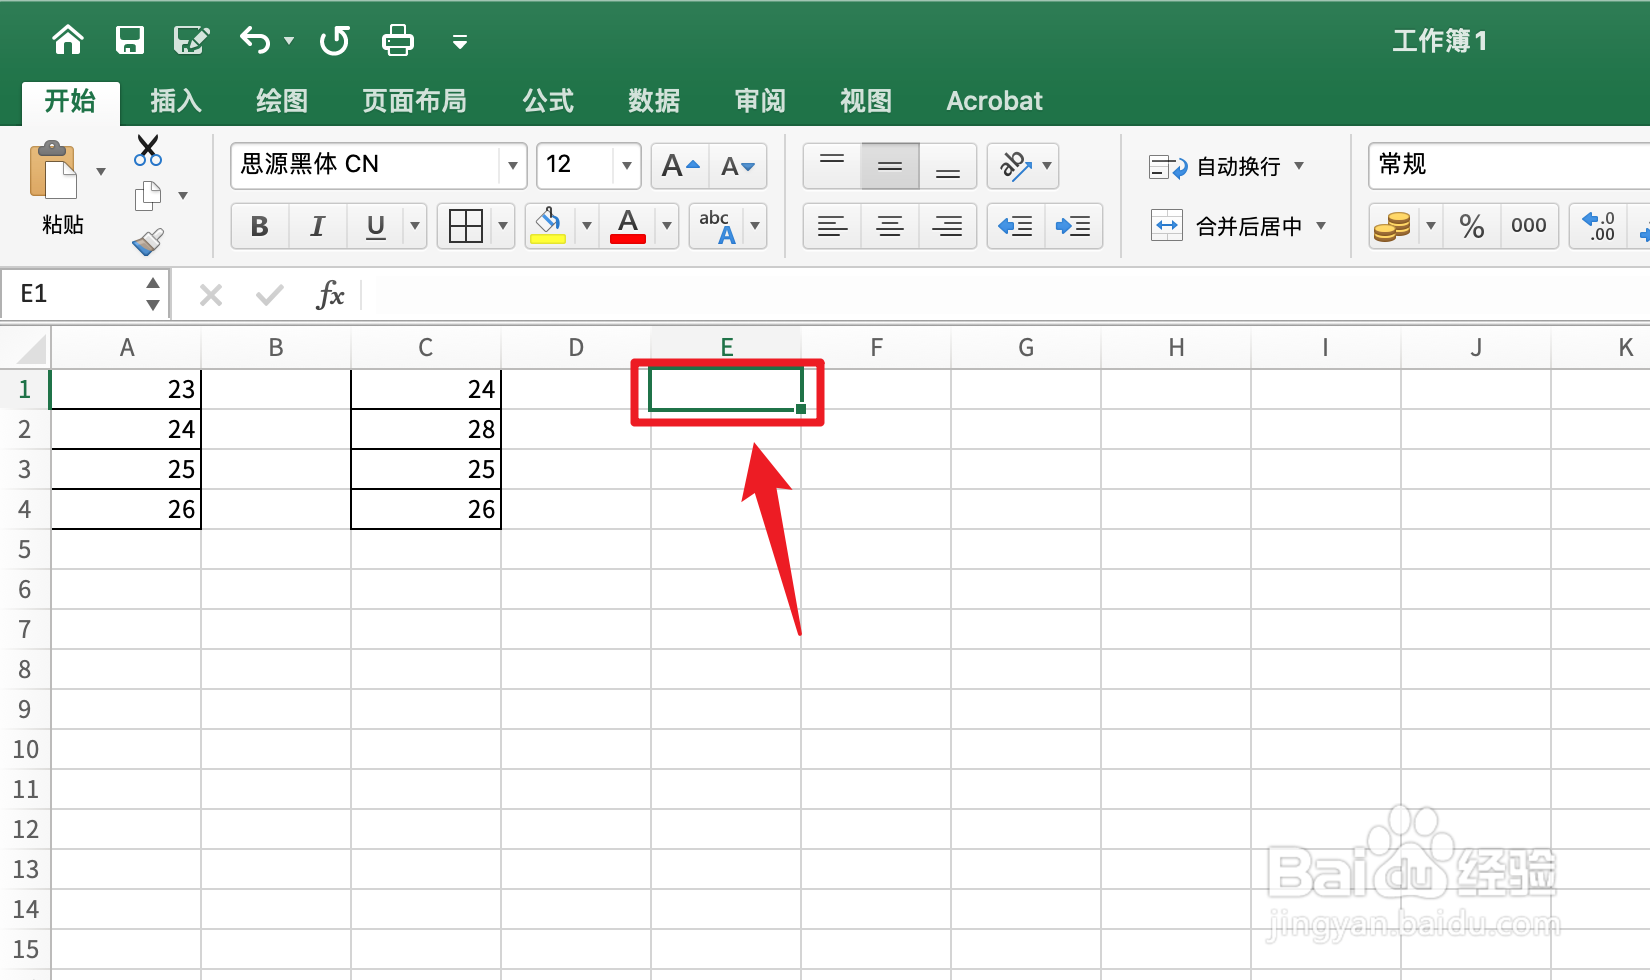1650x980 pixels.
Task: Decrease indent
Action: pos(1016,226)
